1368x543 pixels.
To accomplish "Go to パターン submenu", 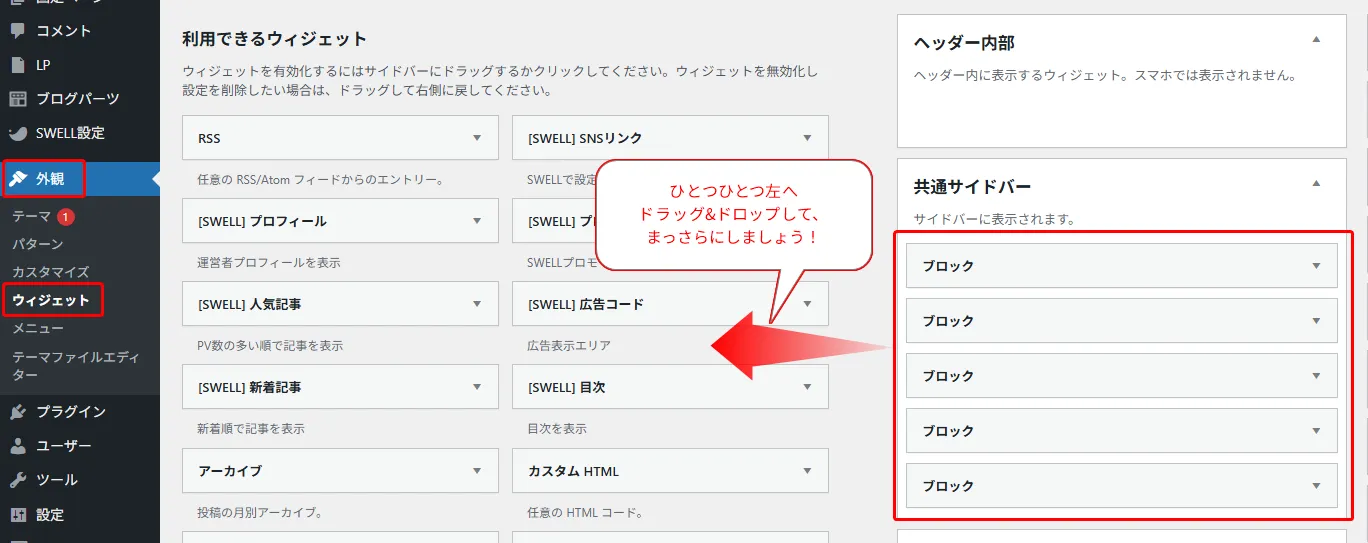I will tap(37, 244).
